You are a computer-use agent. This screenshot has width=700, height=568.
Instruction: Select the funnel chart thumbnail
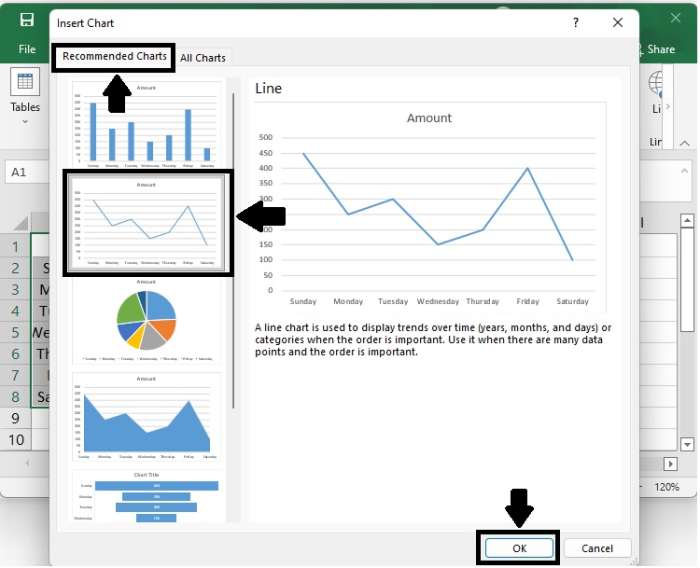[146, 496]
